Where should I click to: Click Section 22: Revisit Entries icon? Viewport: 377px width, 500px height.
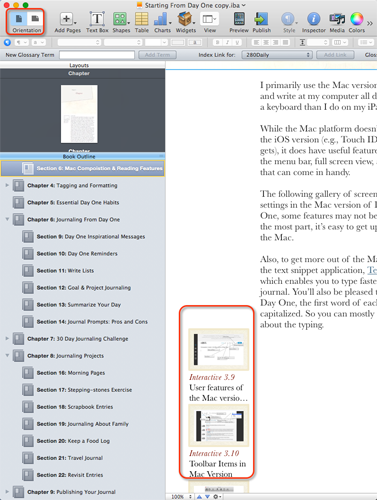pos(28,475)
